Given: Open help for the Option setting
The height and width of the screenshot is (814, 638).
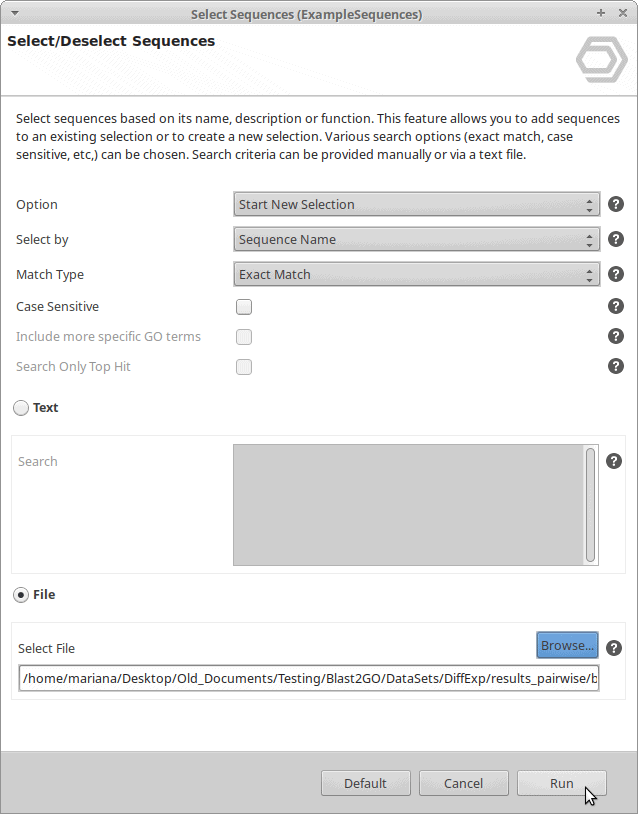Looking at the screenshot, I should click(616, 204).
